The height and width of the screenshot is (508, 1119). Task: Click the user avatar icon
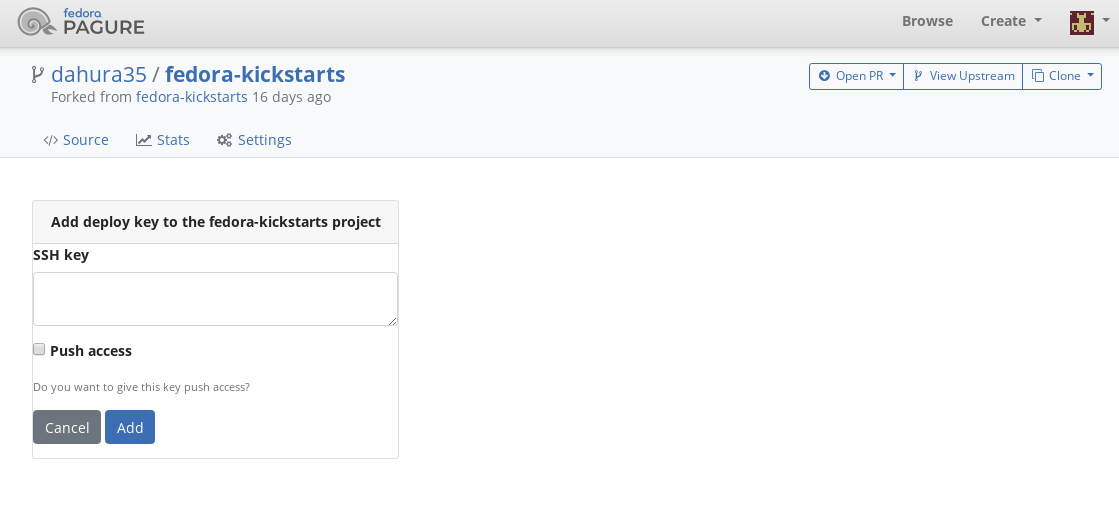click(x=1081, y=22)
